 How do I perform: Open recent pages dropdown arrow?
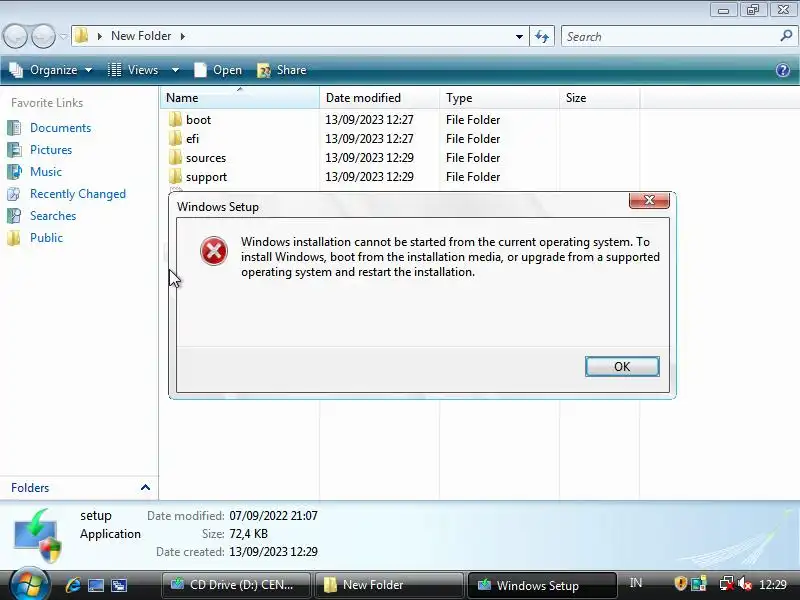tap(63, 36)
